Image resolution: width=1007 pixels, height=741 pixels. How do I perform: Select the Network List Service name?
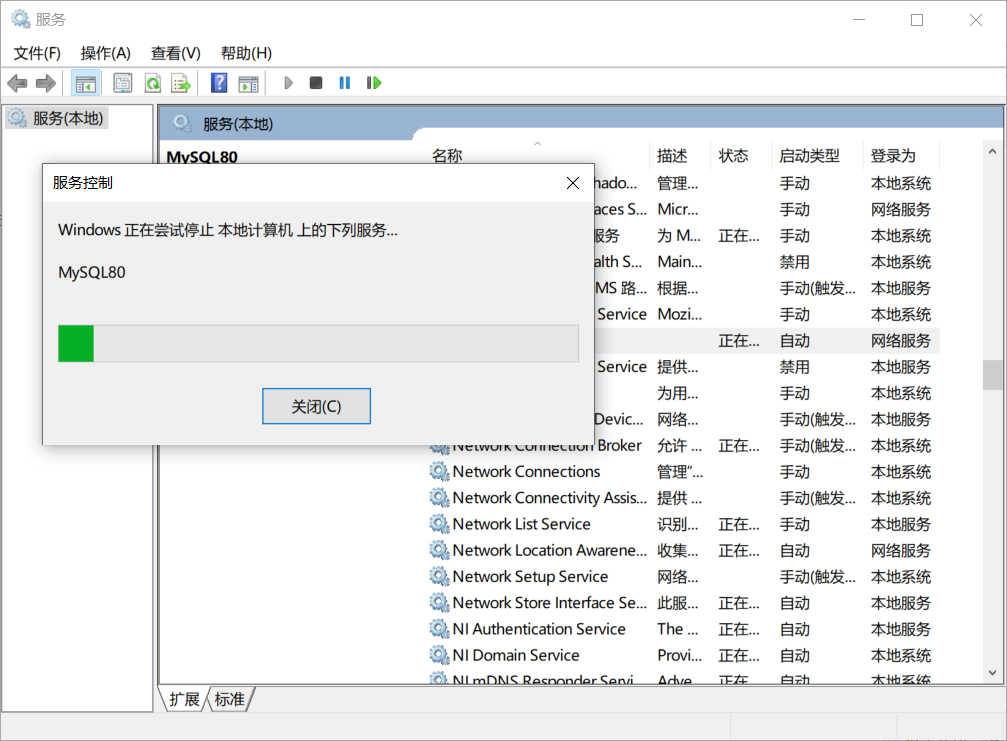click(521, 525)
